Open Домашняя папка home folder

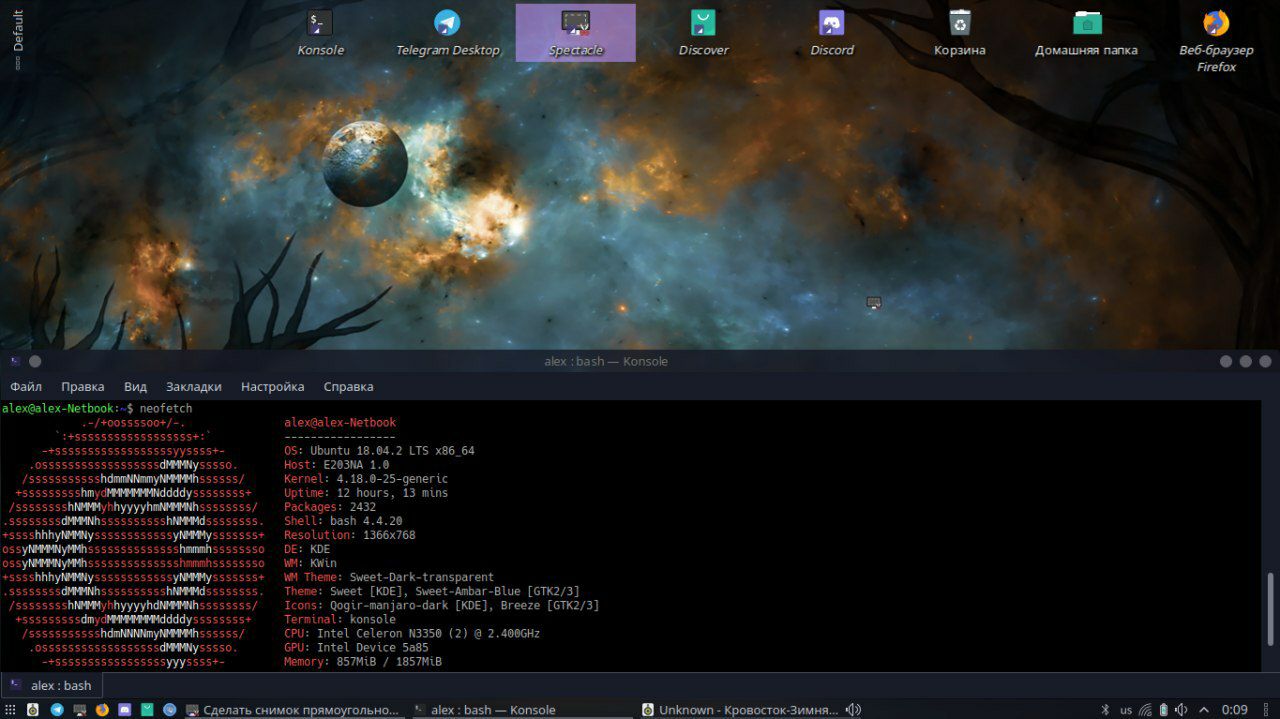point(1087,32)
